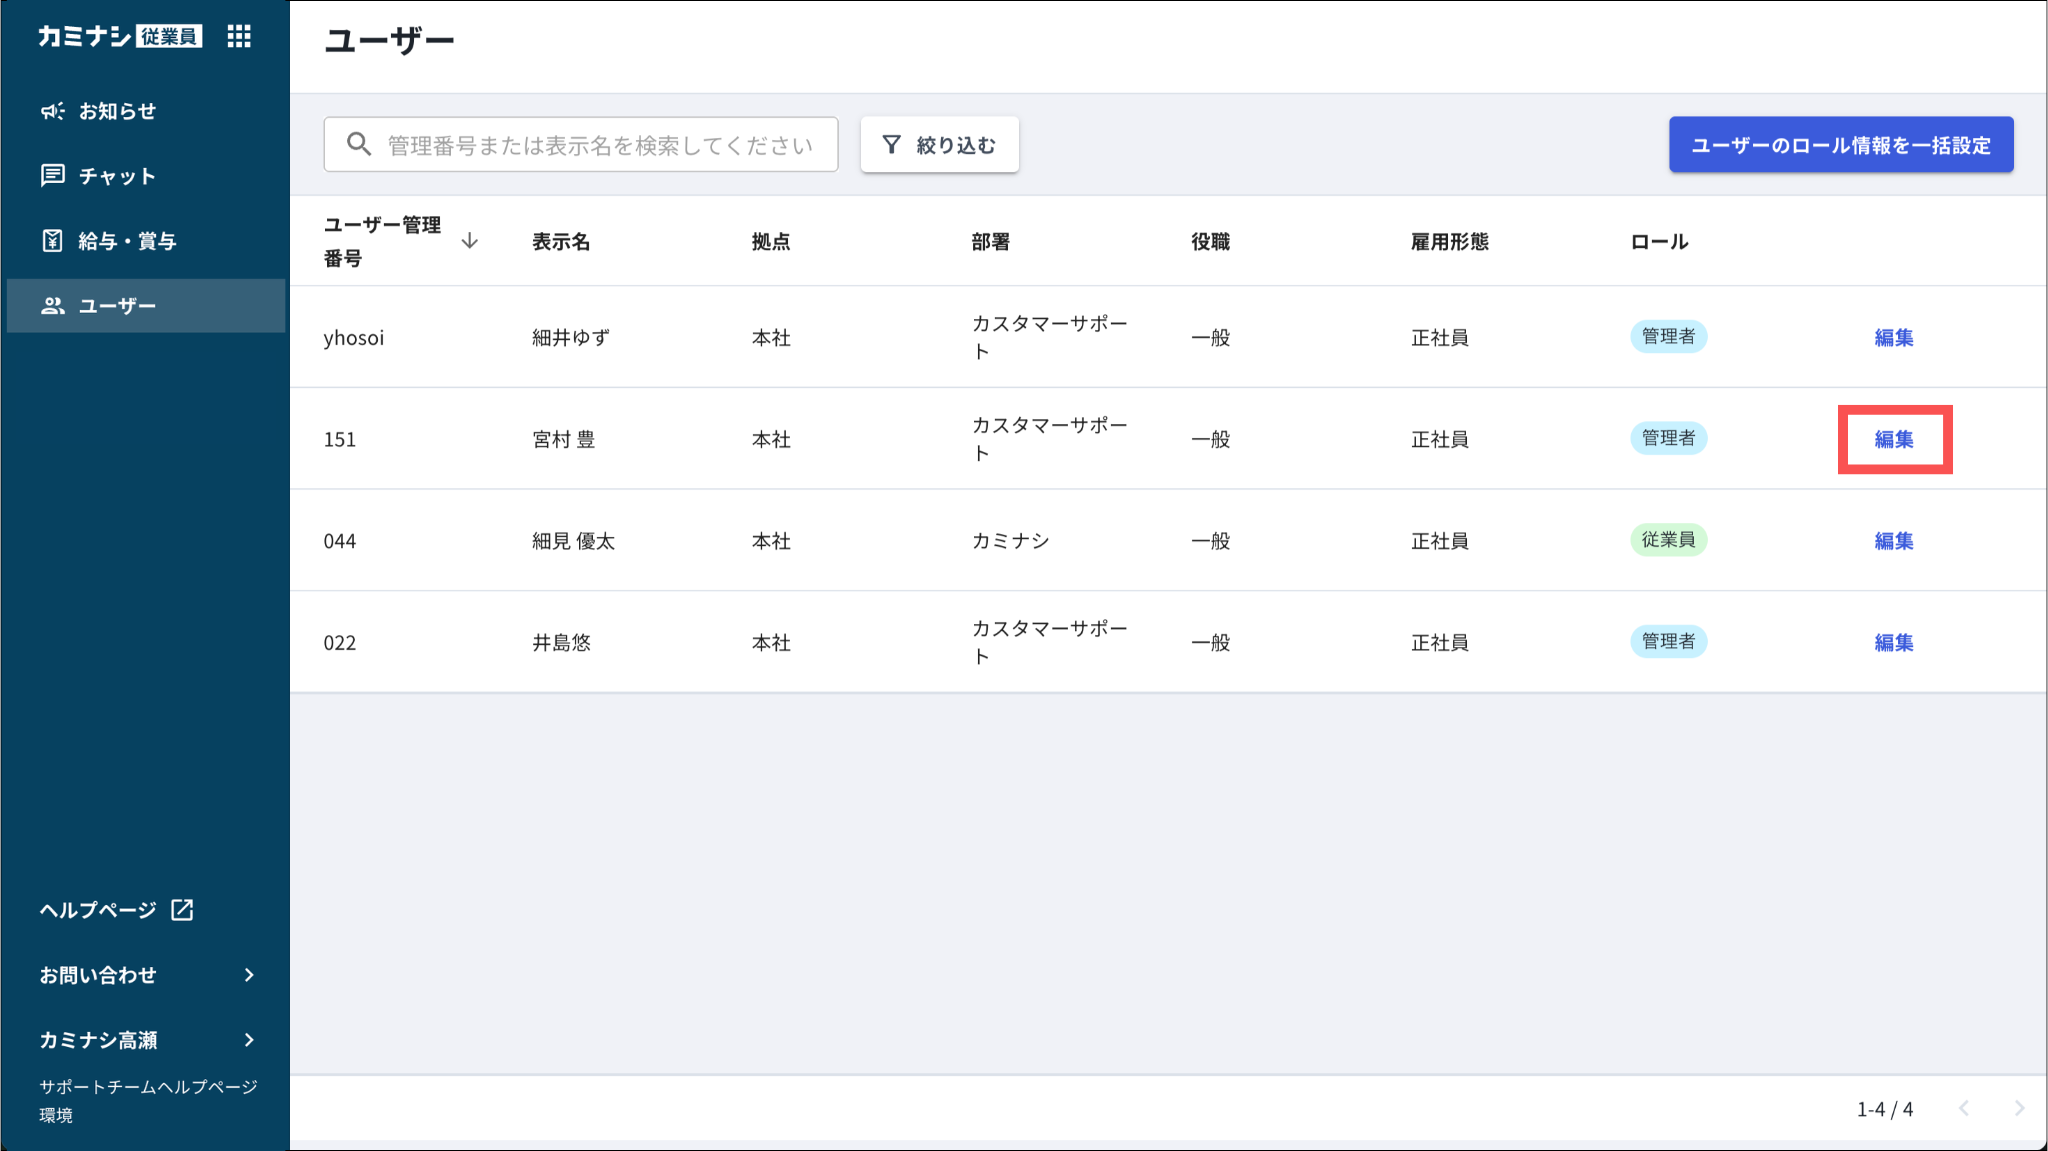Sort by ユーザー管理番号 using the arrow
Viewport: 2048px width, 1151px height.
click(469, 241)
